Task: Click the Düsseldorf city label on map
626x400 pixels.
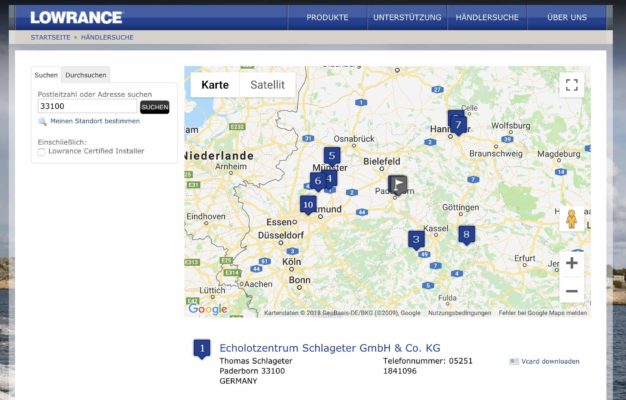Action: click(x=281, y=236)
